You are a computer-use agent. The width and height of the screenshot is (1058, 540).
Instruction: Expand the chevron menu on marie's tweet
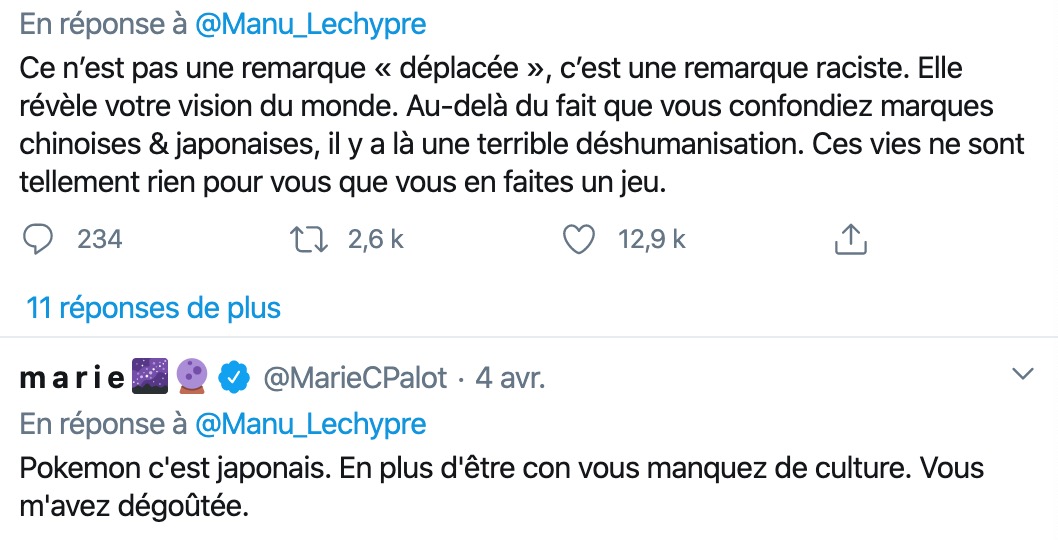[1023, 375]
